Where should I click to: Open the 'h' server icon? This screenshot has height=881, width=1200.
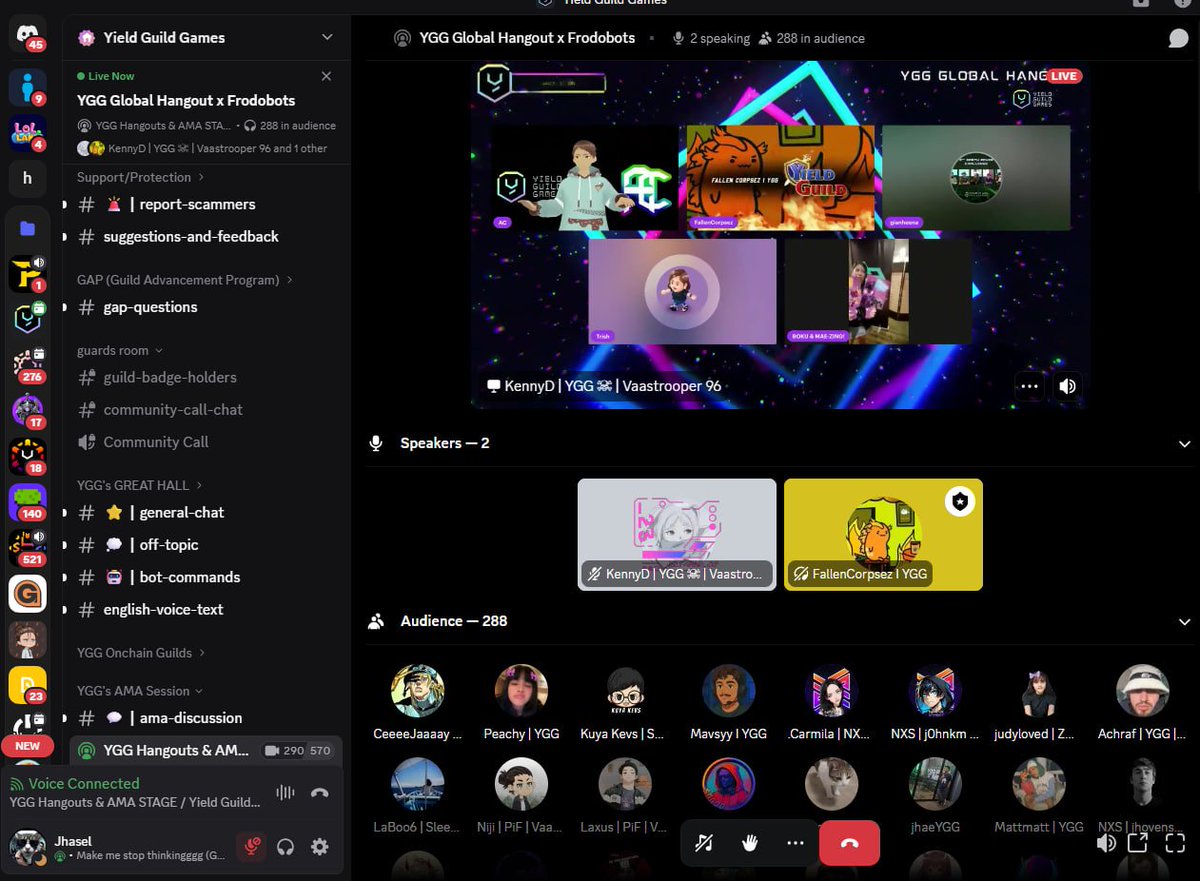click(x=27, y=180)
